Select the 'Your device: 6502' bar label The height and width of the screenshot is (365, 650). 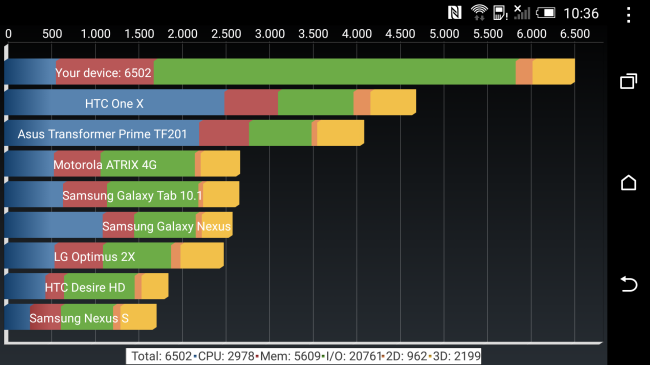103,73
